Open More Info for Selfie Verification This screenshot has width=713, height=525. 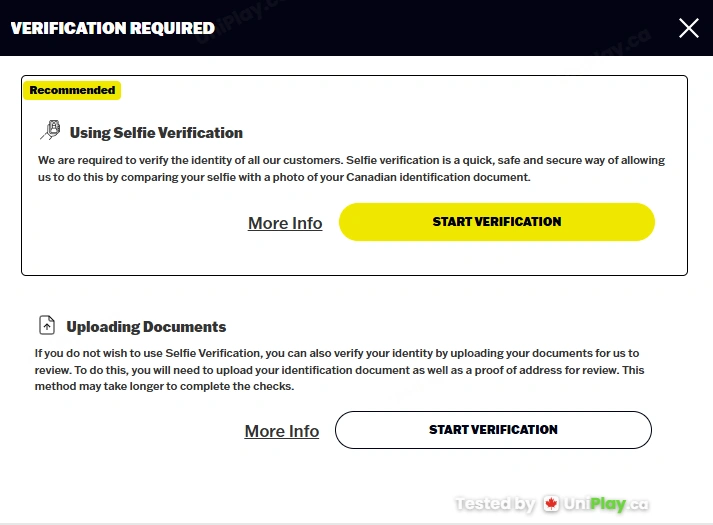pos(285,223)
